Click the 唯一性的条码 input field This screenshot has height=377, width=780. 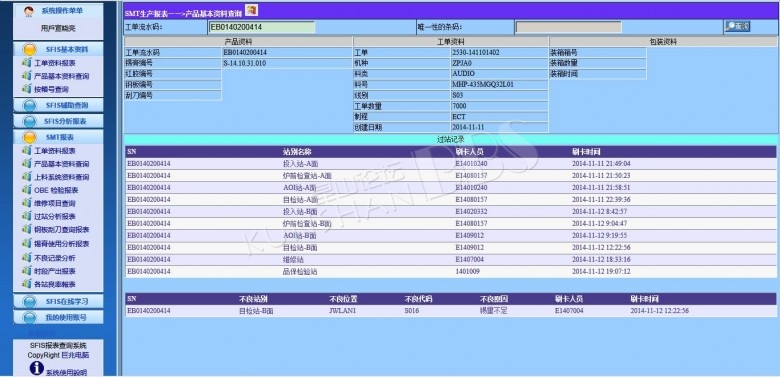(x=568, y=27)
